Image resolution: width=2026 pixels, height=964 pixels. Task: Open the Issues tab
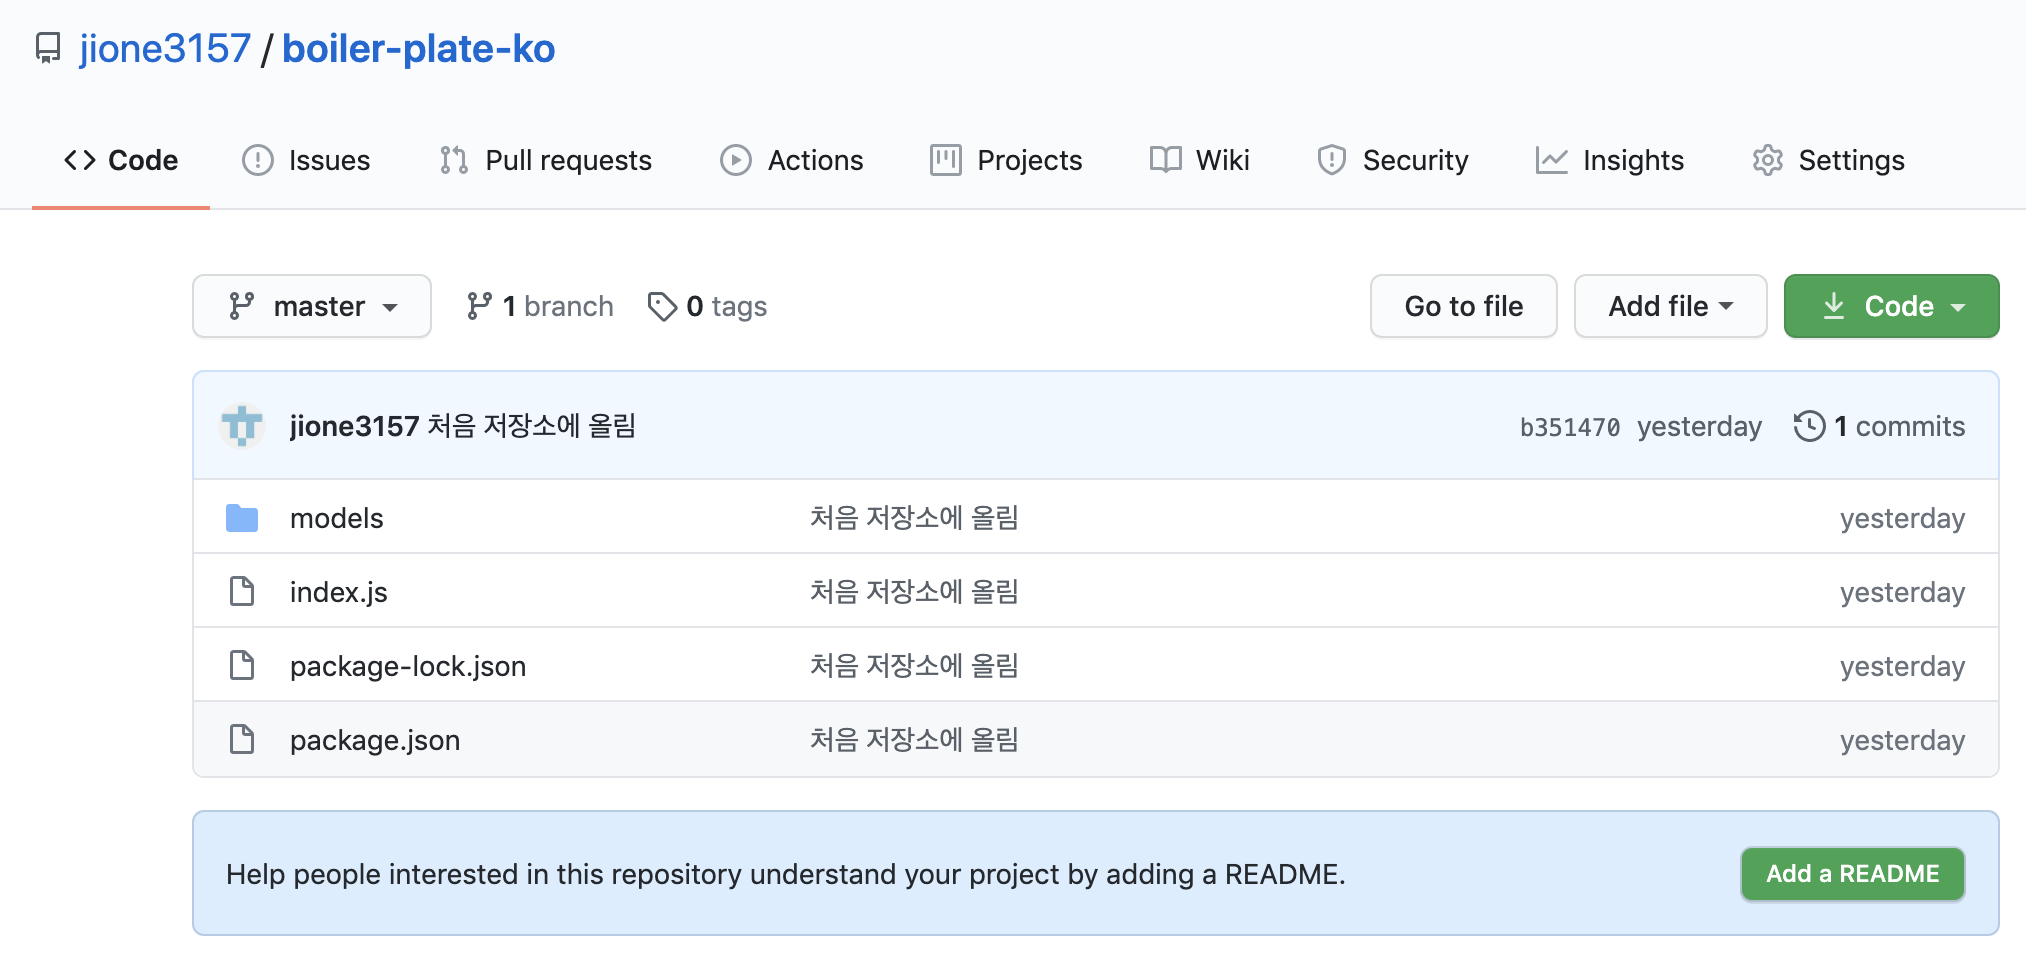306,160
